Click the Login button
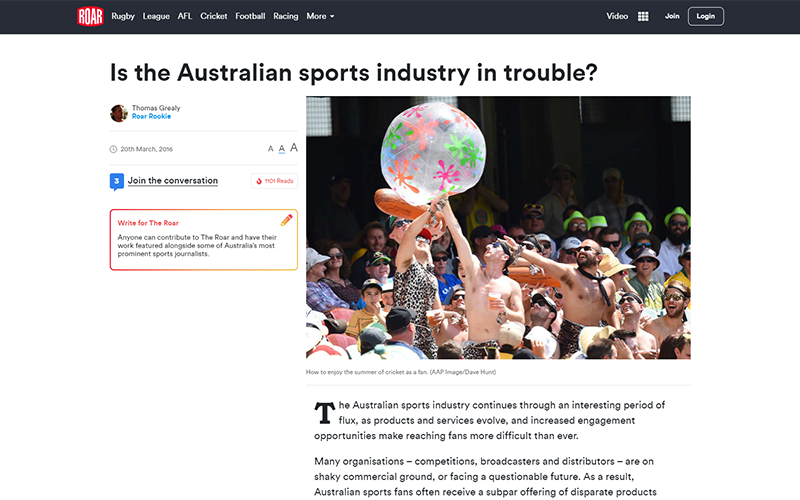800x500 pixels. (706, 16)
